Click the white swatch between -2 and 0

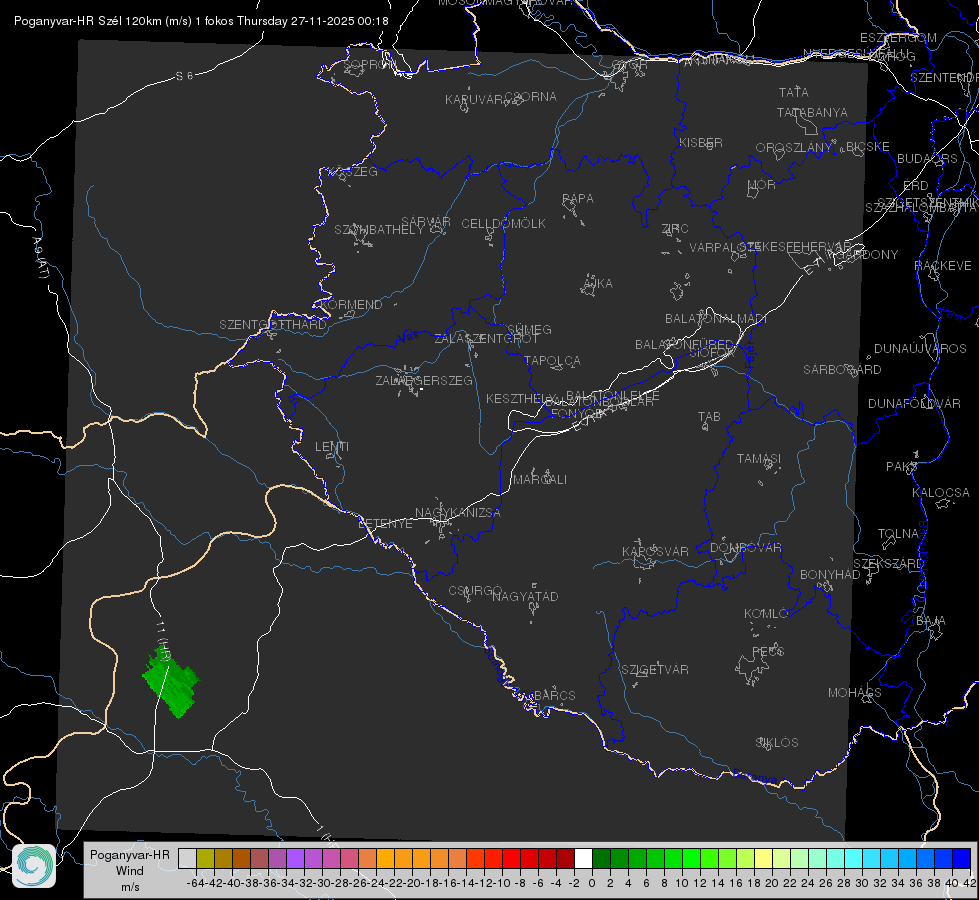583,858
